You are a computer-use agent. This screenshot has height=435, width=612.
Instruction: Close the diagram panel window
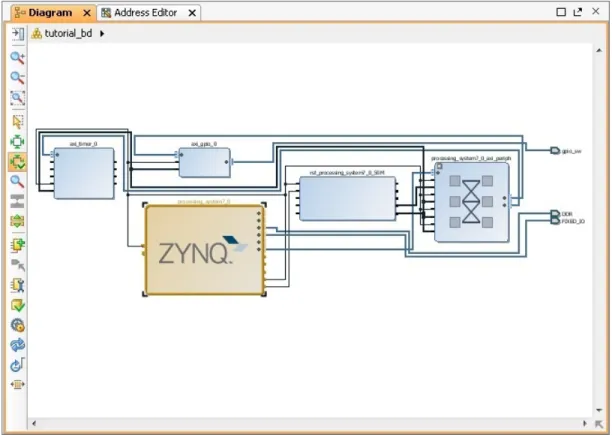click(x=596, y=12)
